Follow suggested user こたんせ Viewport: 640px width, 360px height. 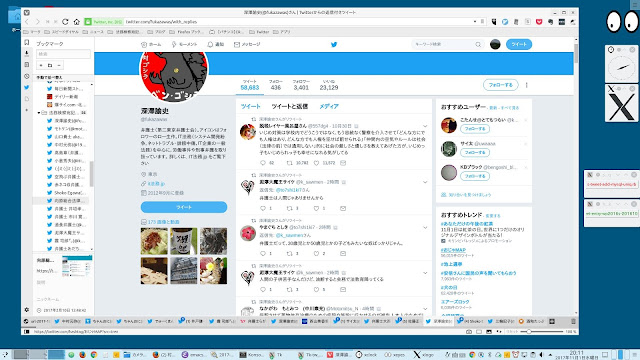[x=475, y=129]
